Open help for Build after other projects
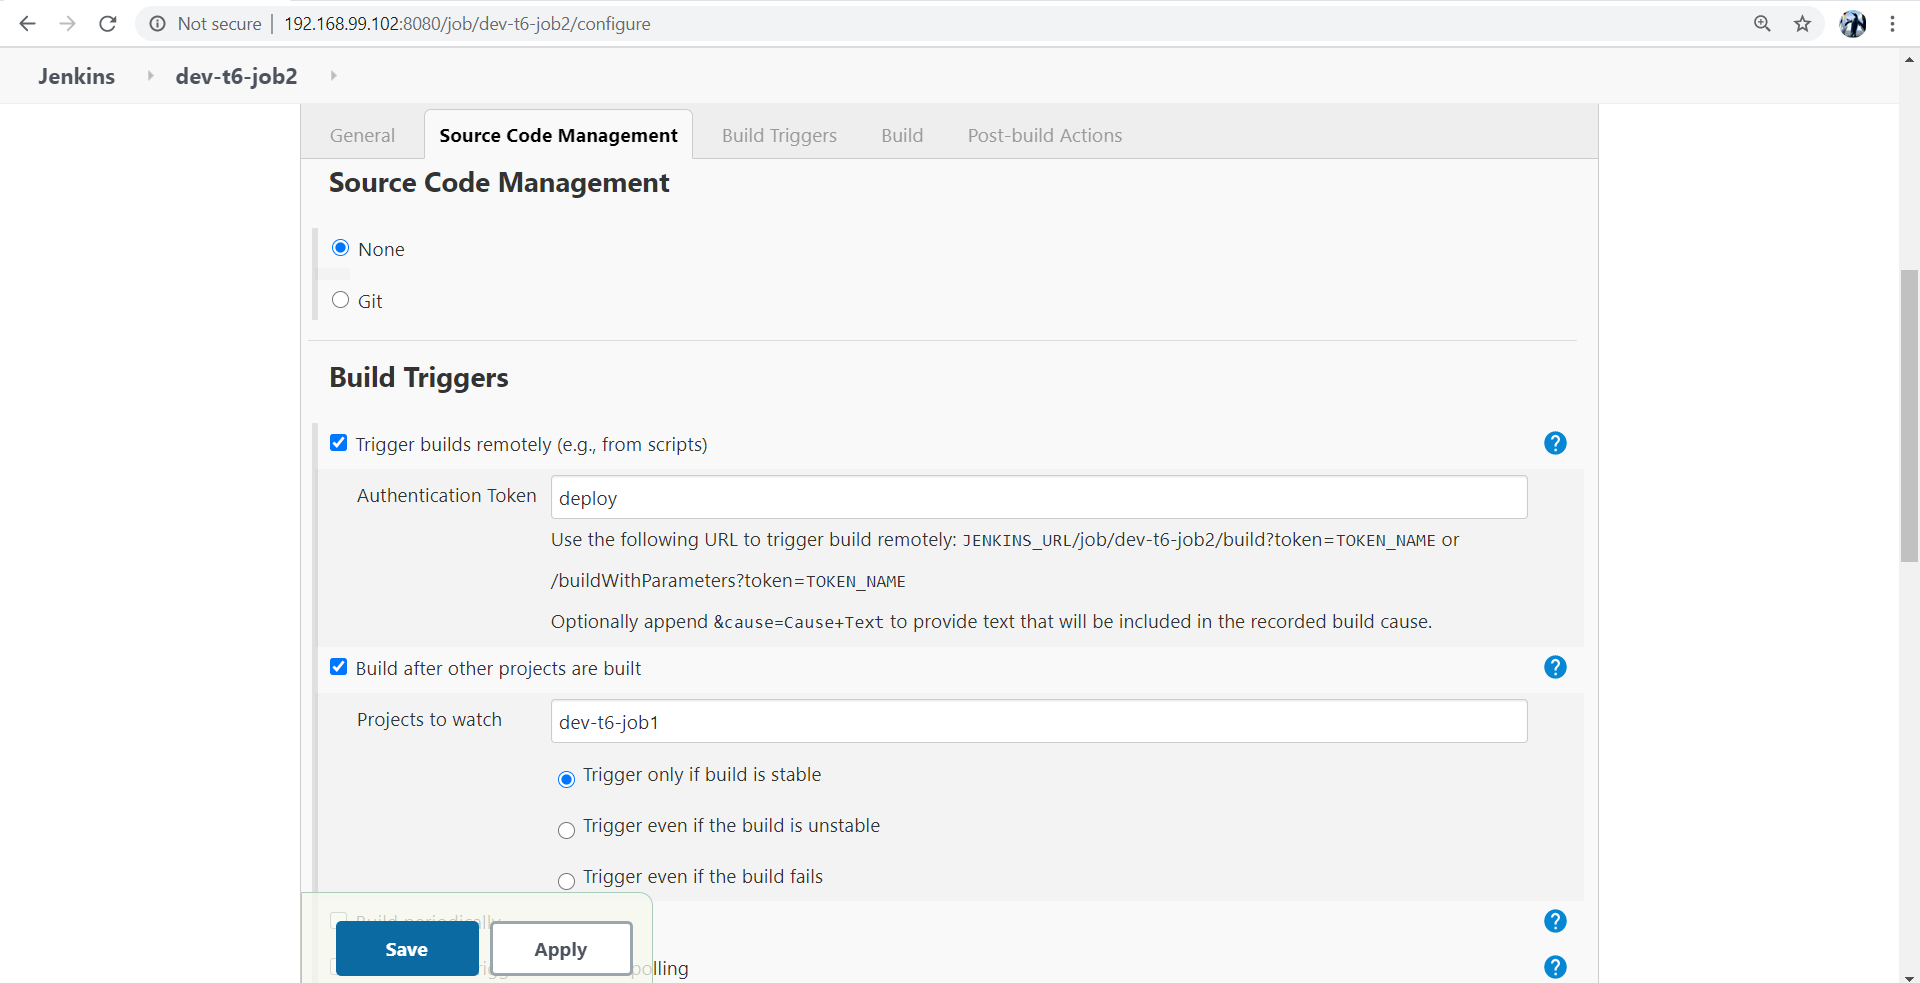The image size is (1920, 983). tap(1555, 667)
